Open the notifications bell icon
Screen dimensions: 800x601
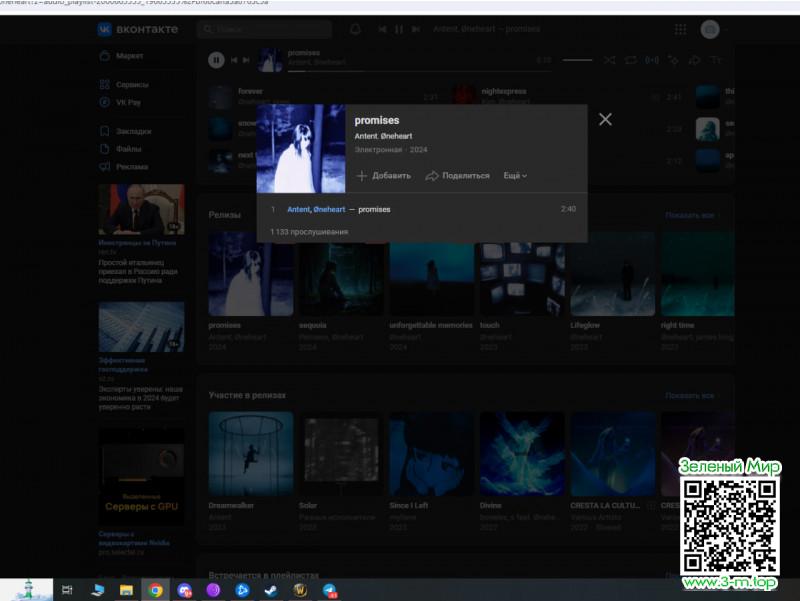tap(355, 30)
